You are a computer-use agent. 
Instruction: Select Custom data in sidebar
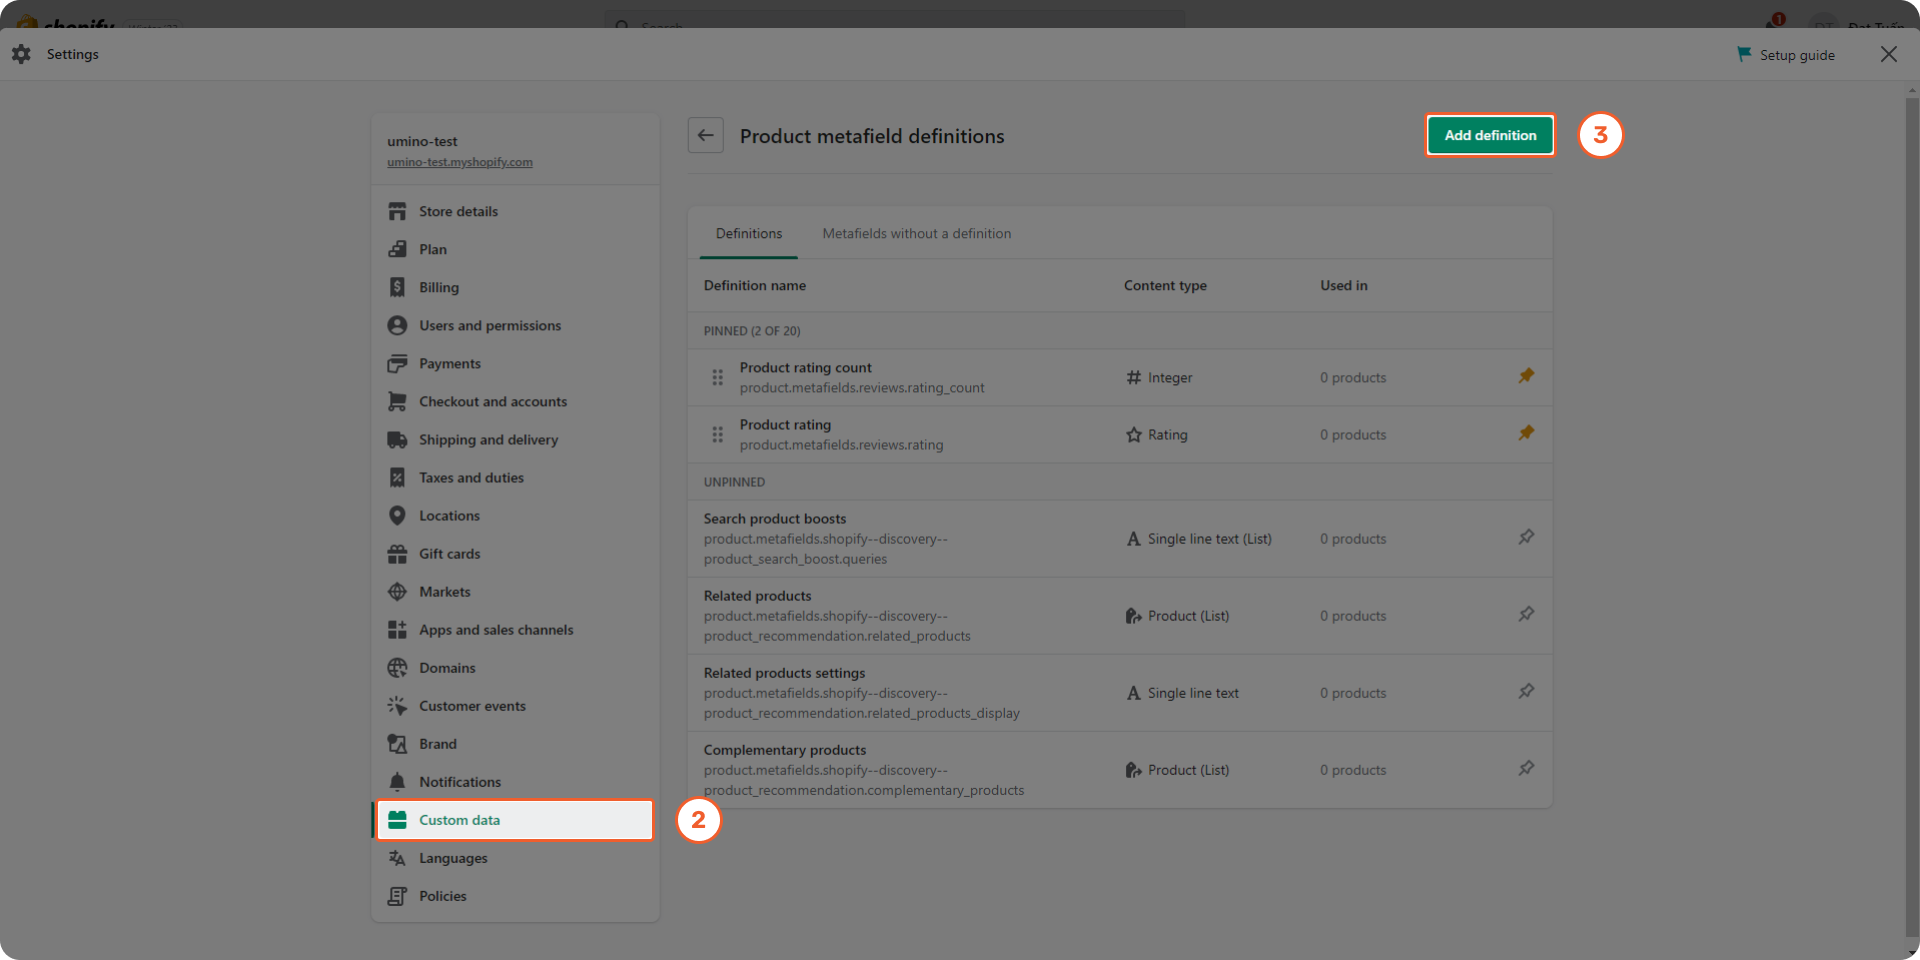click(459, 820)
